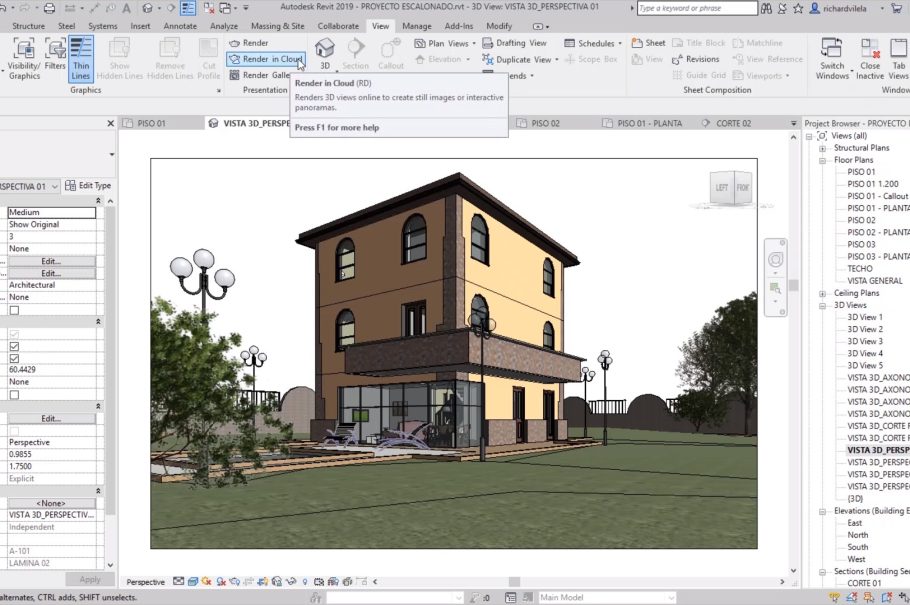
Task: Create a Drafting View
Action: pyautogui.click(x=515, y=43)
